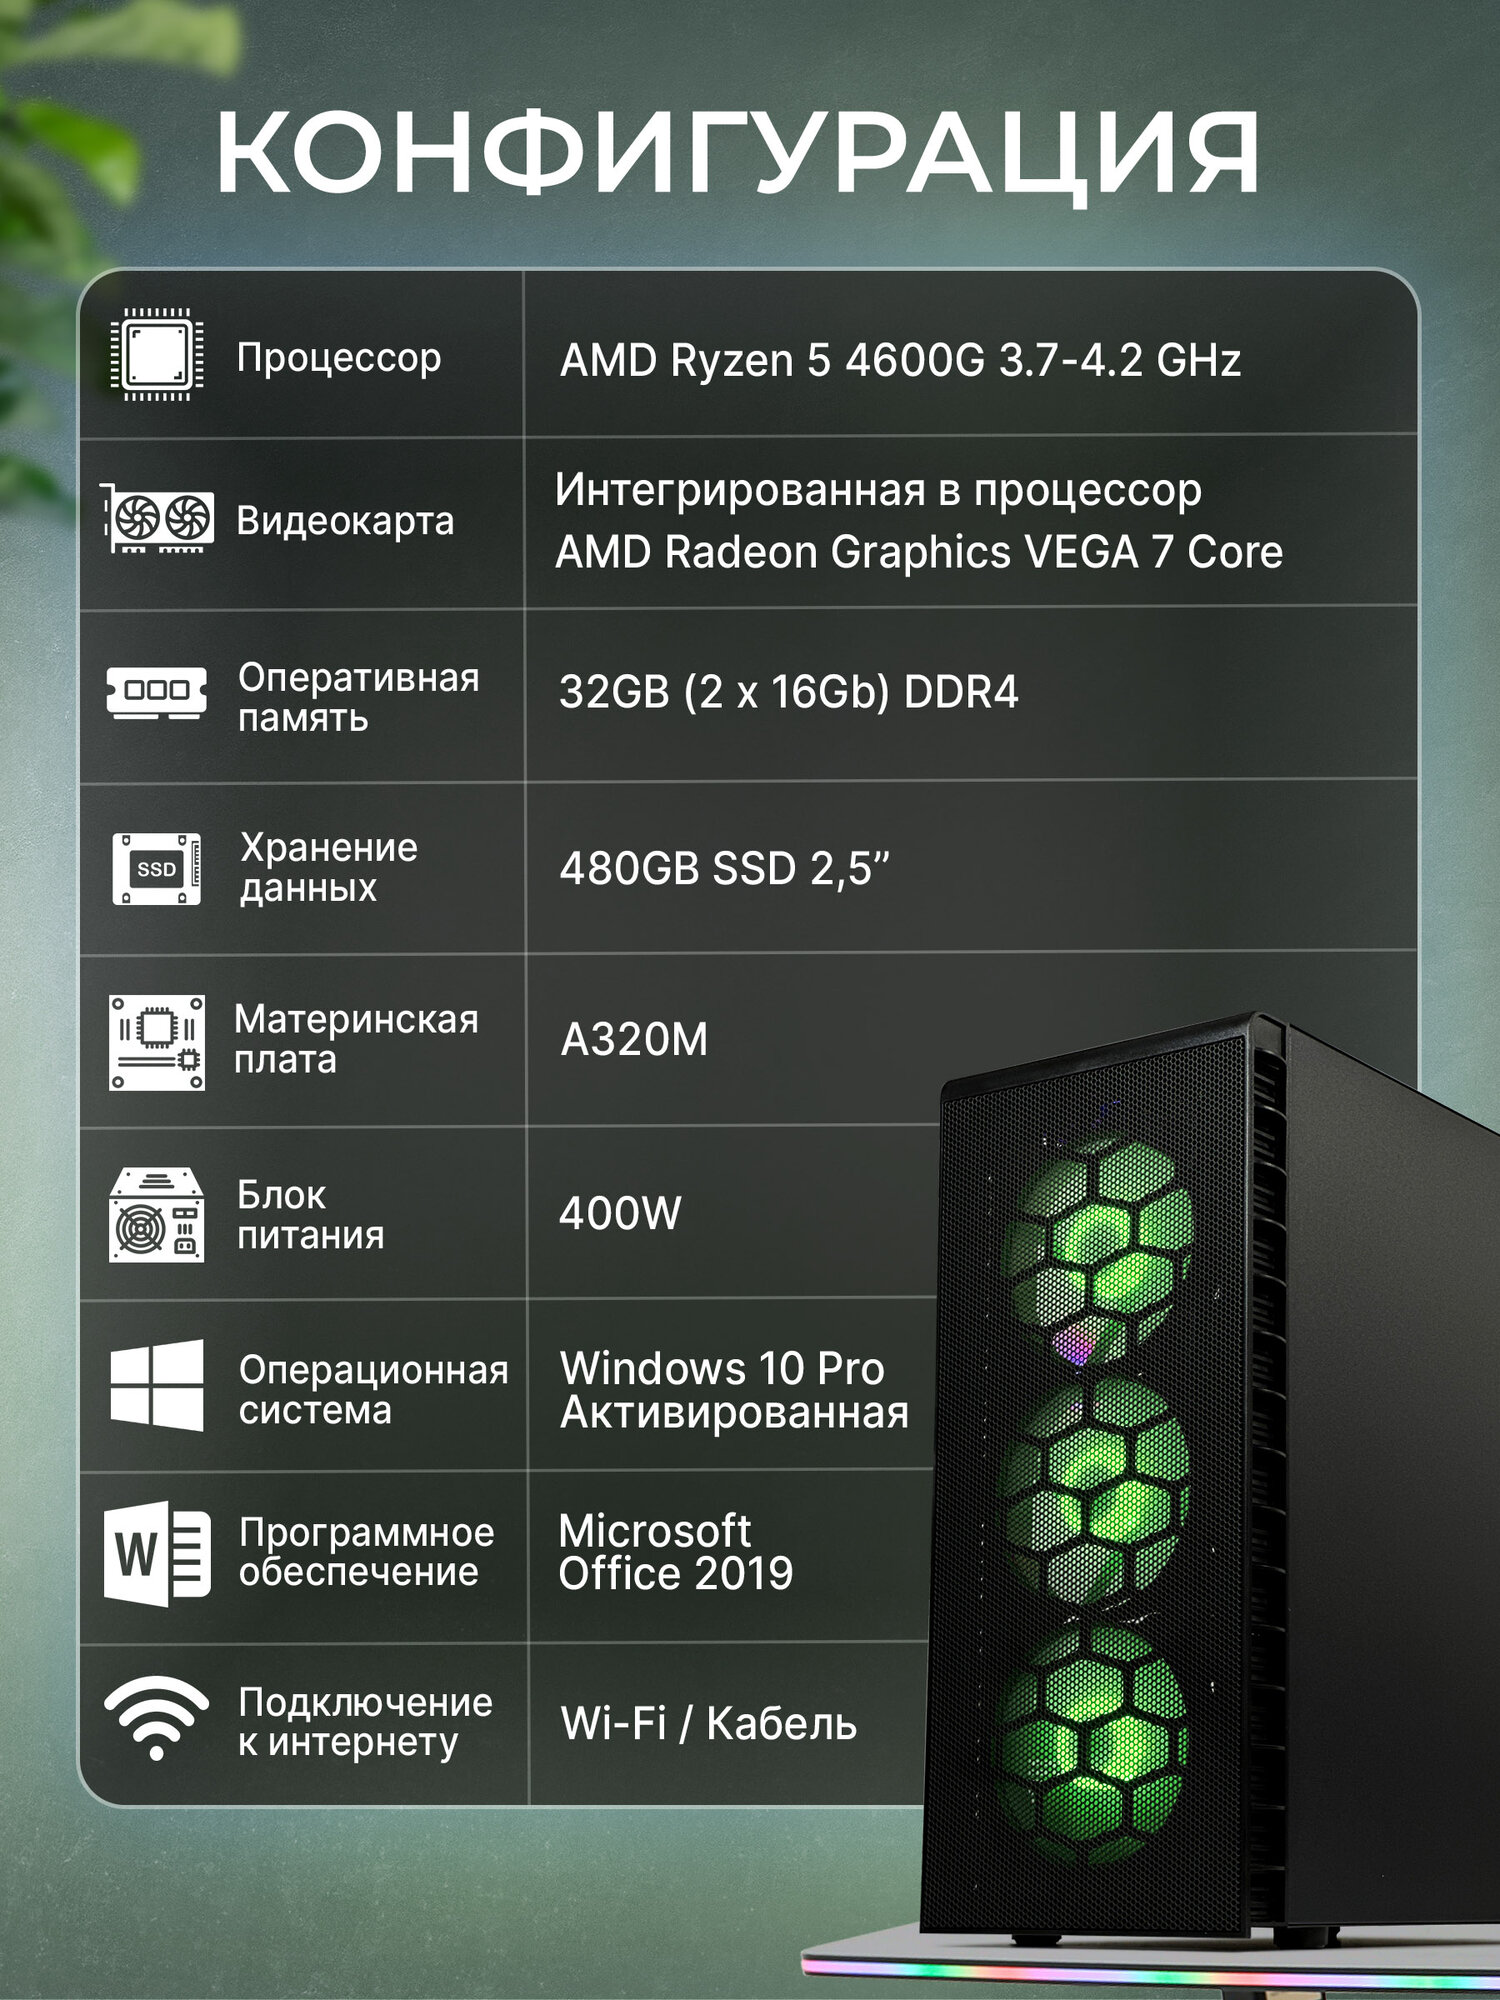1500x2000 pixels.
Task: Click the Wi-Fi signal icon
Action: tap(157, 1718)
